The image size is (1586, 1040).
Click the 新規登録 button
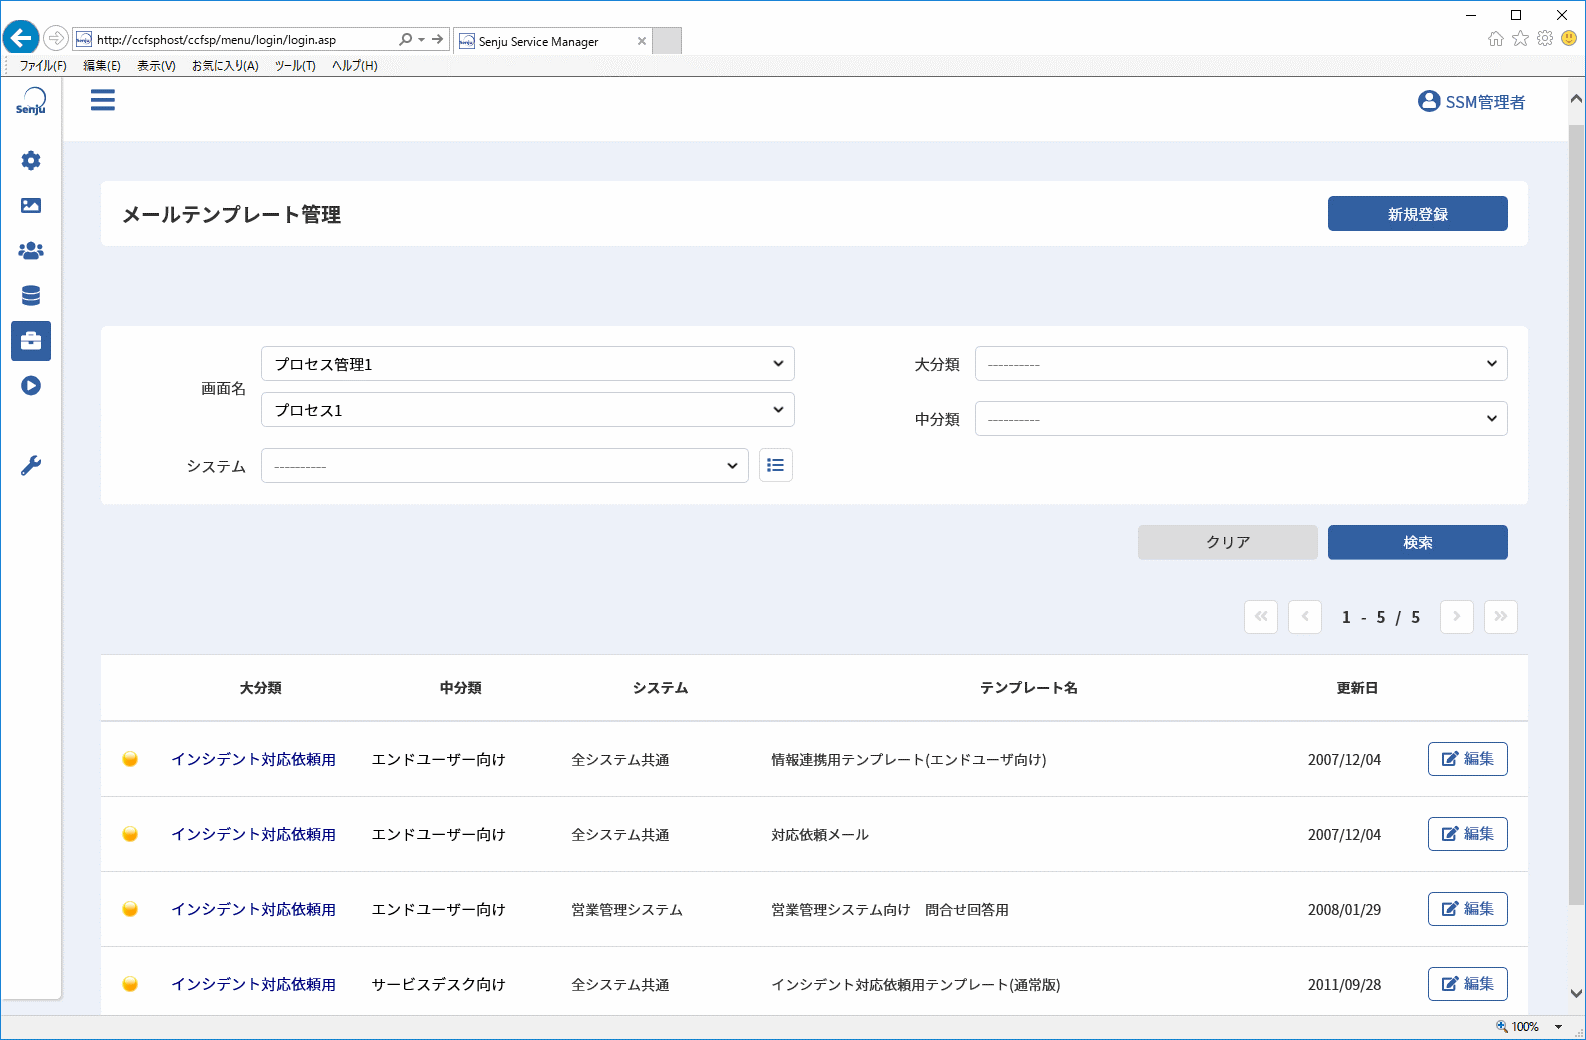pyautogui.click(x=1418, y=214)
